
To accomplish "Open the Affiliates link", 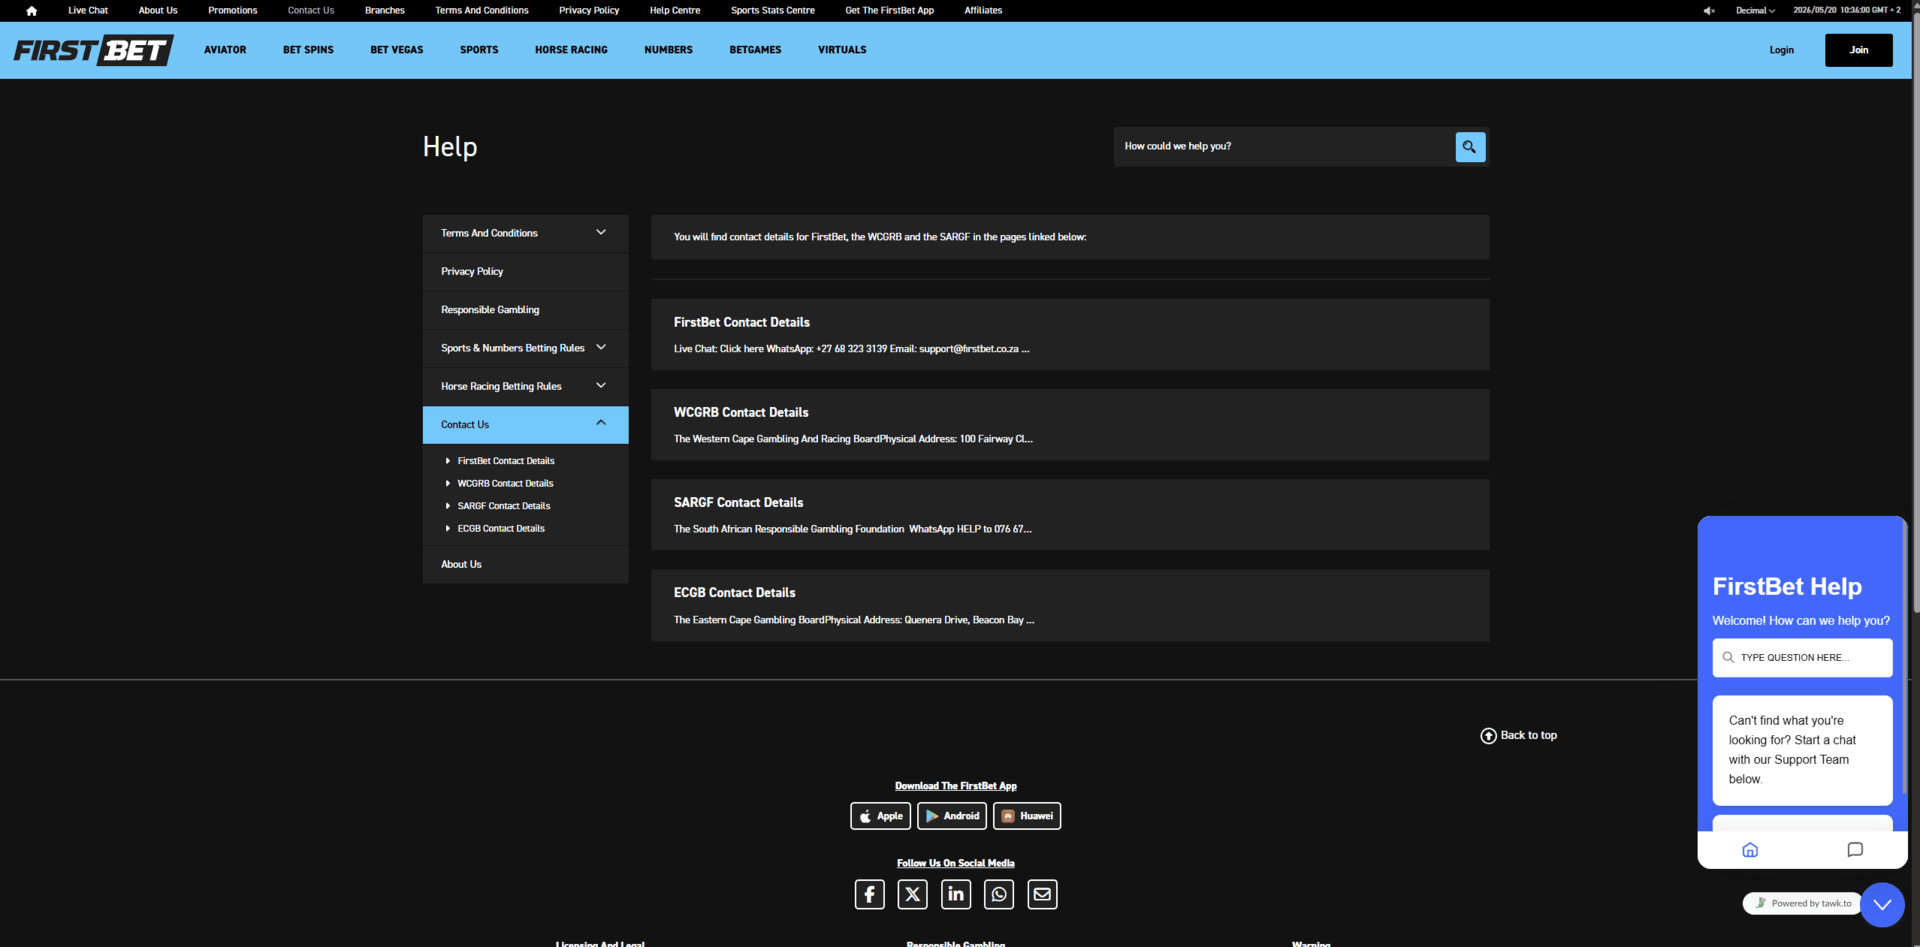I will tap(983, 11).
